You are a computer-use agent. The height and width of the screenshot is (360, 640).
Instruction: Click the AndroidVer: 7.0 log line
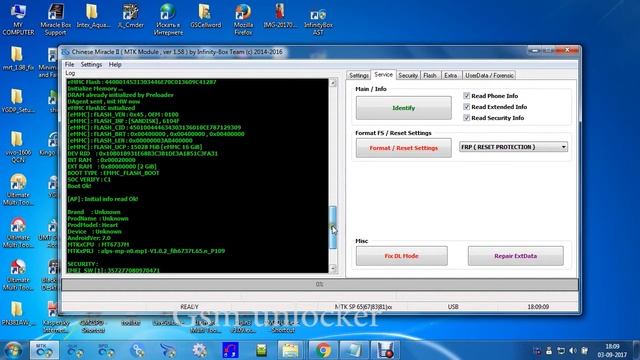89,238
